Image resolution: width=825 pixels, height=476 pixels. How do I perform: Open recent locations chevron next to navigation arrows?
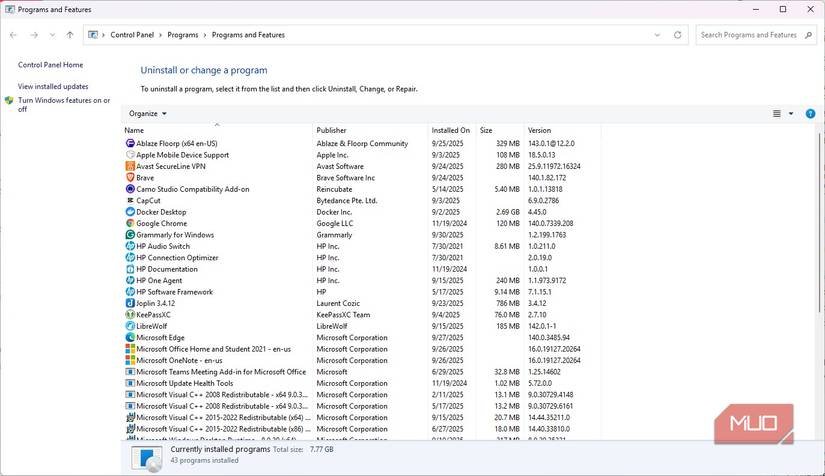pyautogui.click(x=52, y=35)
